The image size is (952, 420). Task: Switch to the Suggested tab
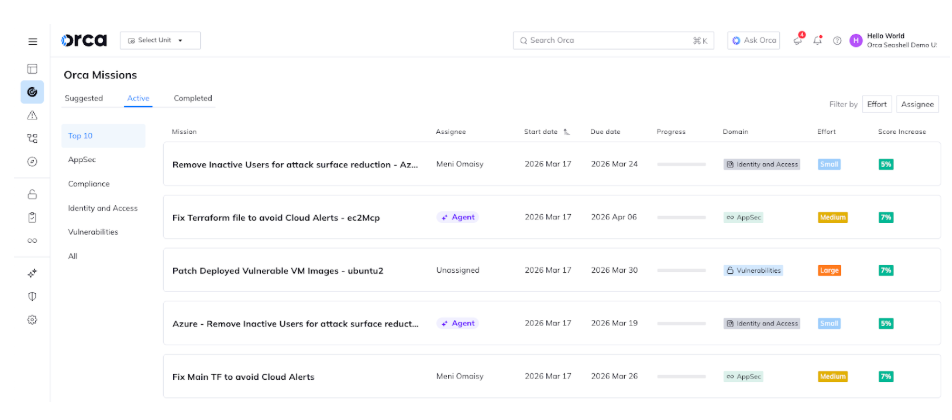(x=84, y=98)
